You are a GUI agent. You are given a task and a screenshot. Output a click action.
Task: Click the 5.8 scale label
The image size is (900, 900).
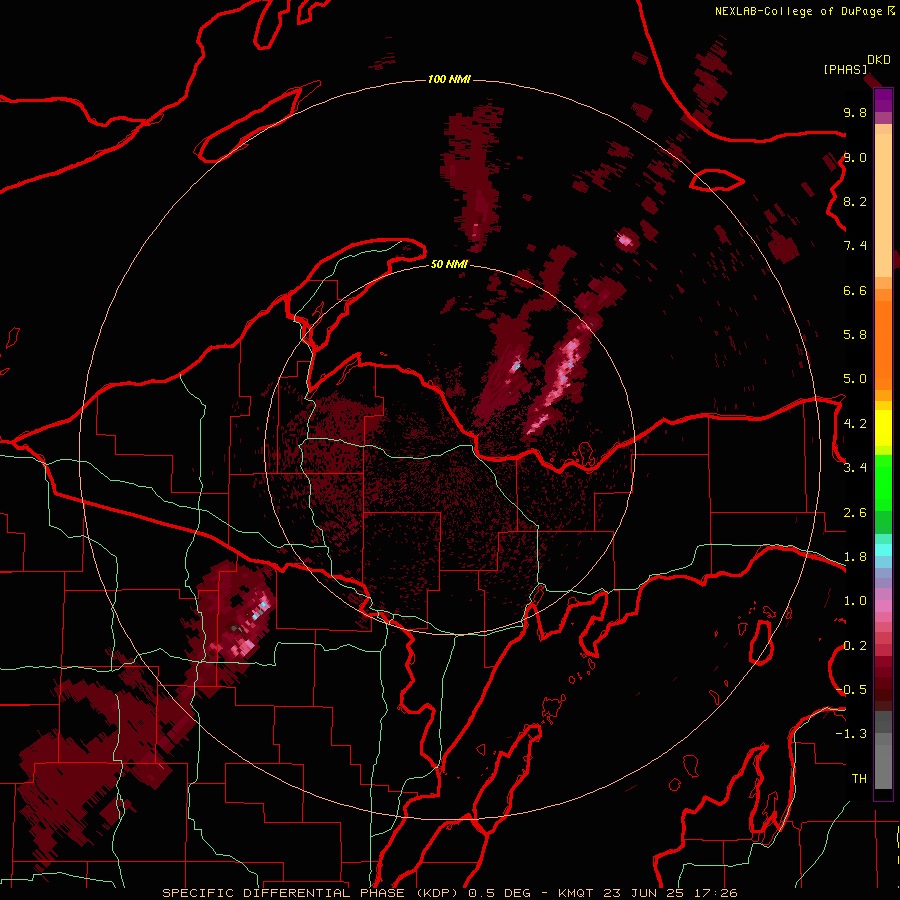coord(855,335)
